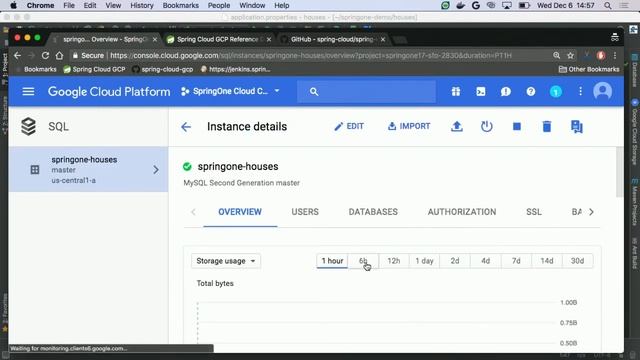640x360 pixels.
Task: Switch to the SSL tab
Action: [x=534, y=212]
